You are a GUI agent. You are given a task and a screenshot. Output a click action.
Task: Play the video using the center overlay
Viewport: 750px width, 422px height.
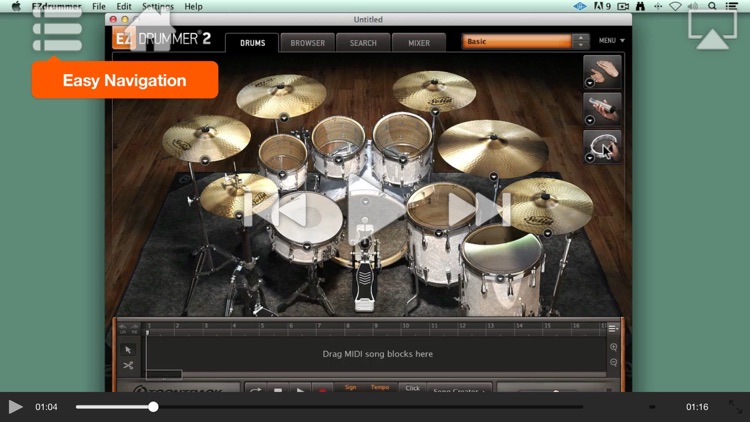tap(376, 210)
